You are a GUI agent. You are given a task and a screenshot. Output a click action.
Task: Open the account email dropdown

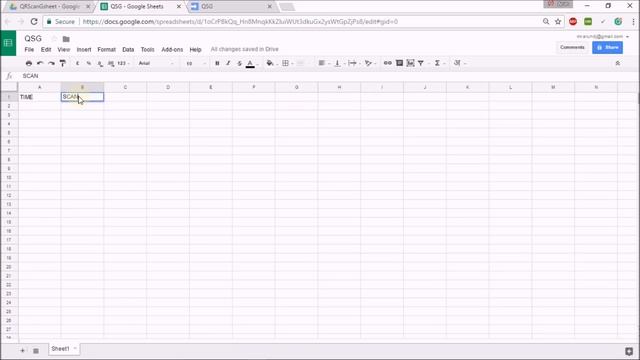[602, 36]
